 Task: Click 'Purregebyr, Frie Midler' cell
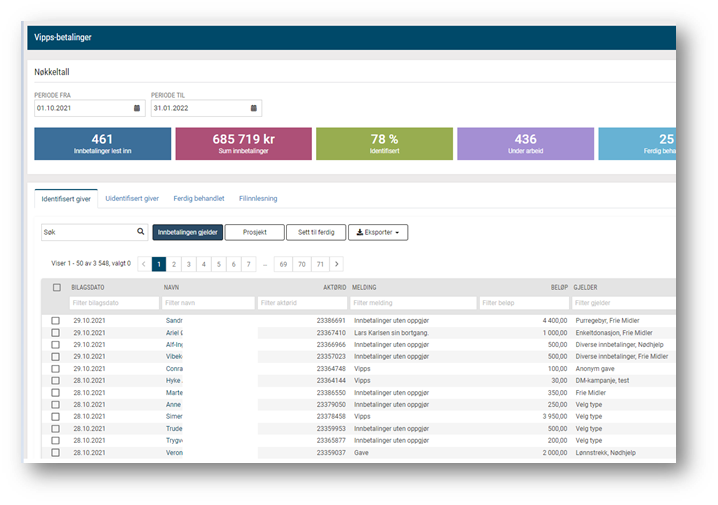(x=607, y=320)
